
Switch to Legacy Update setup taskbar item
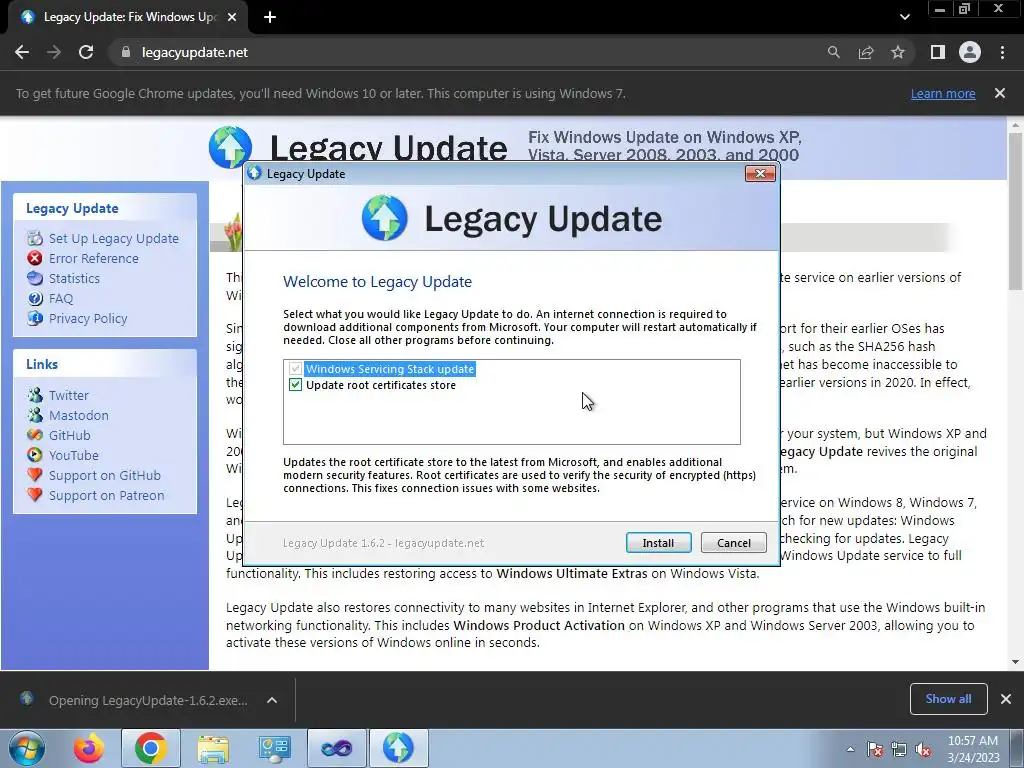398,748
